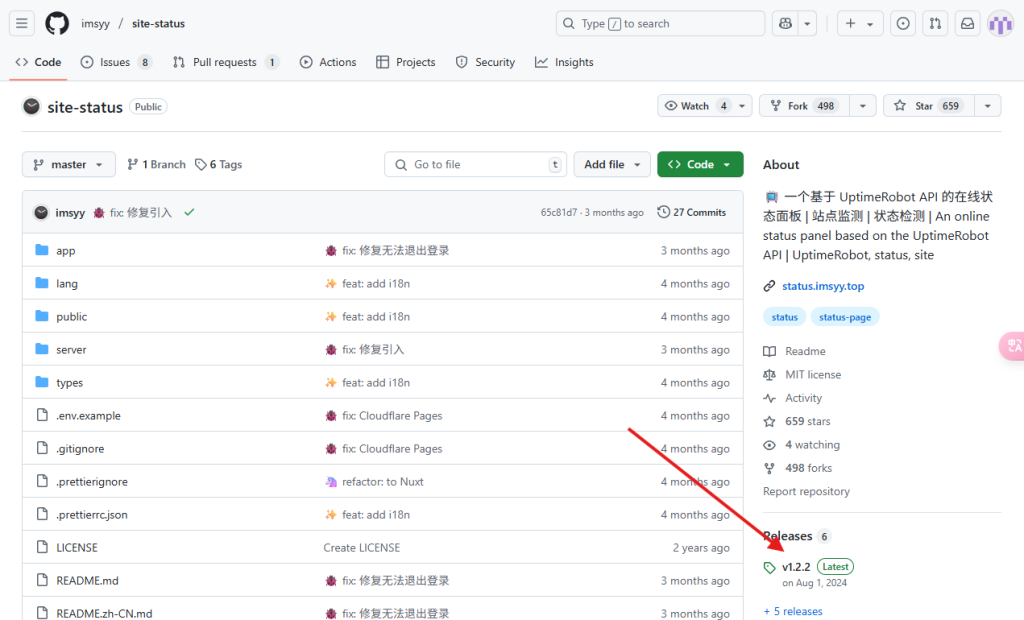Click the imsyy avatar in latest commit row

[x=41, y=212]
